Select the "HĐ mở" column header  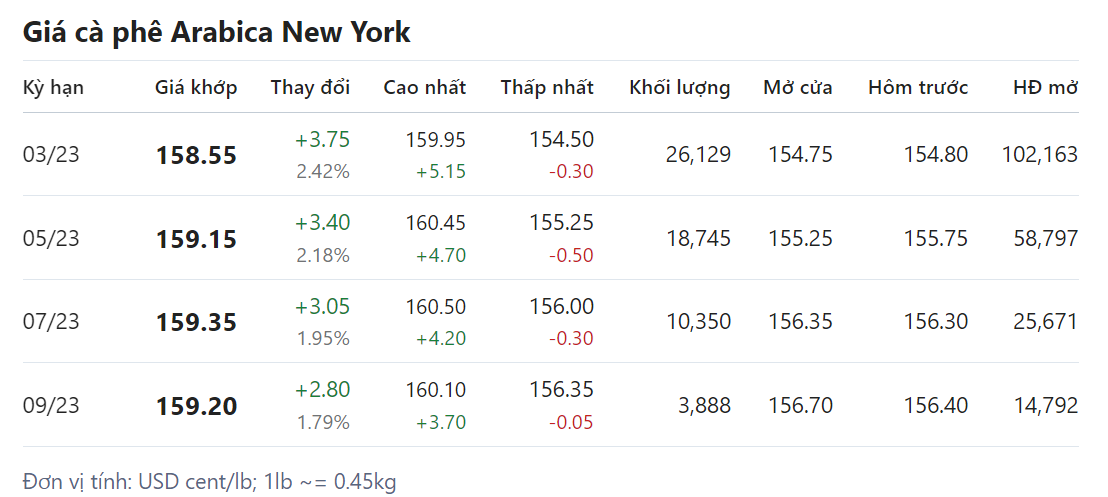click(1045, 87)
